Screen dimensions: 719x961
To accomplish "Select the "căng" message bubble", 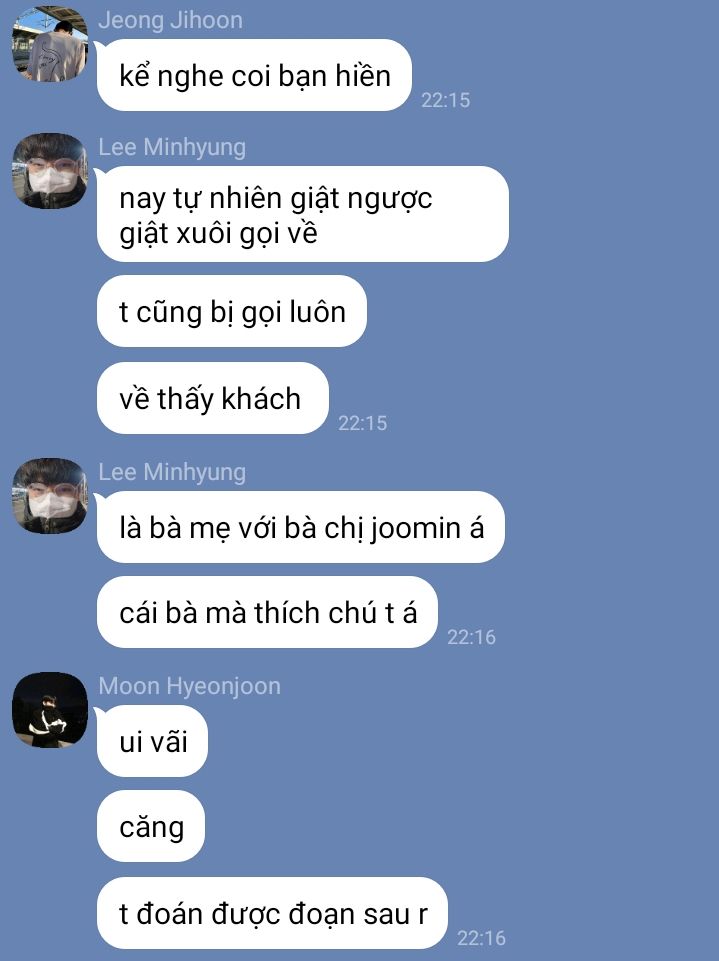I will (x=151, y=826).
